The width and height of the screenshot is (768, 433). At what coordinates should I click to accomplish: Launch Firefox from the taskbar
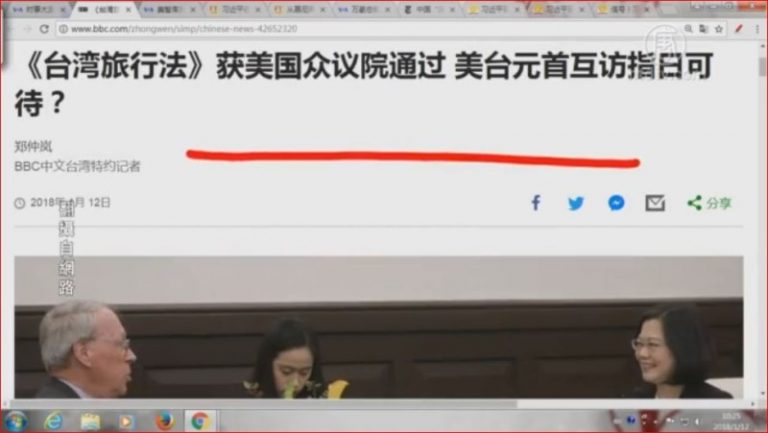click(164, 421)
